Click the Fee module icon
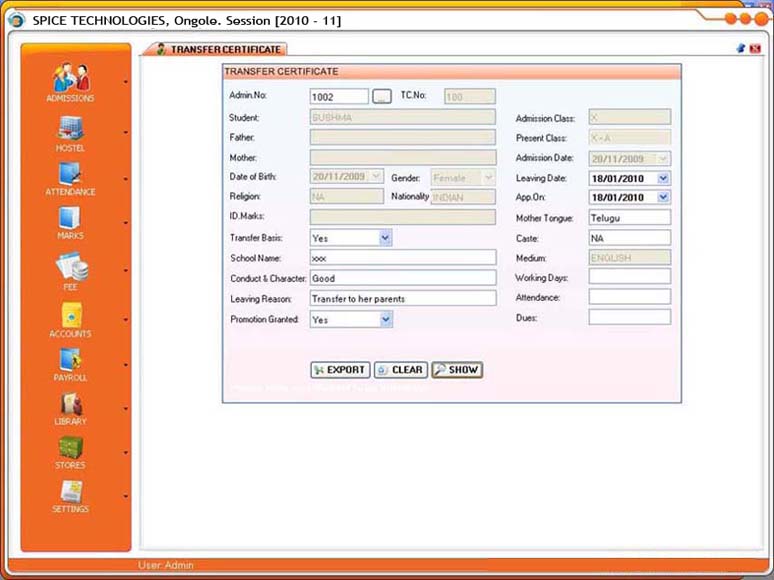 pyautogui.click(x=70, y=268)
